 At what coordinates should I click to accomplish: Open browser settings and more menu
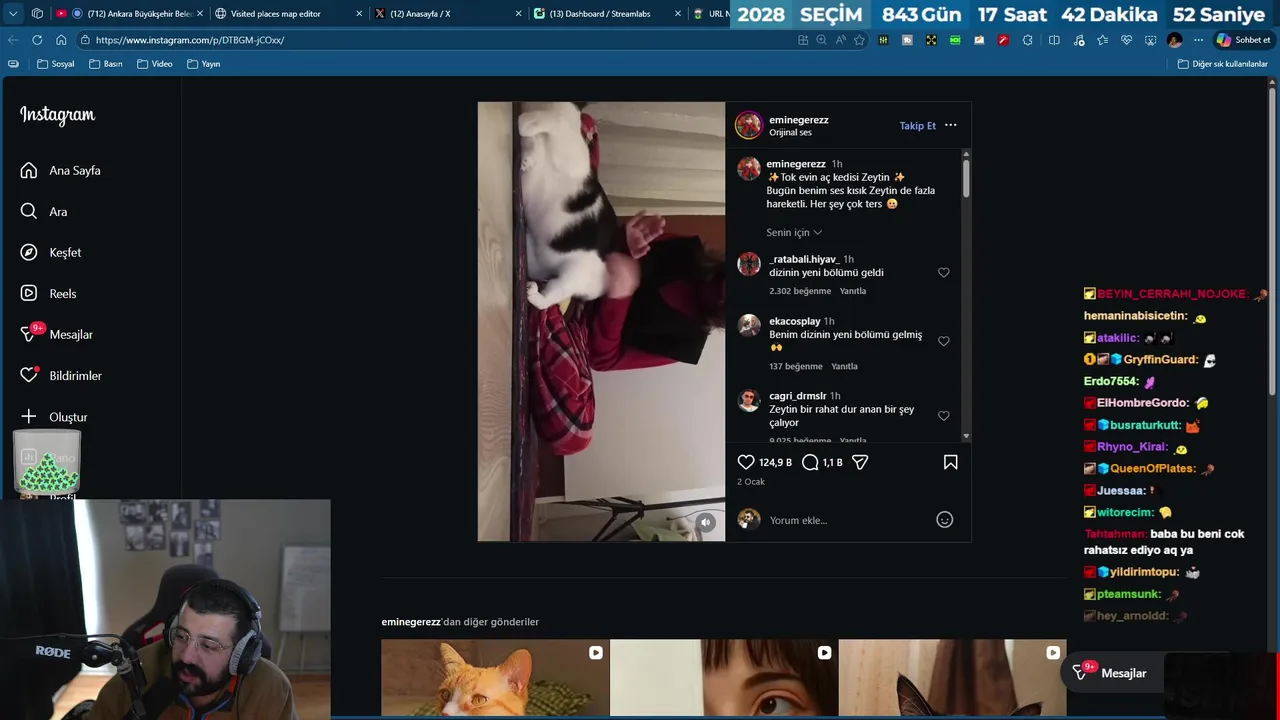pos(1198,40)
